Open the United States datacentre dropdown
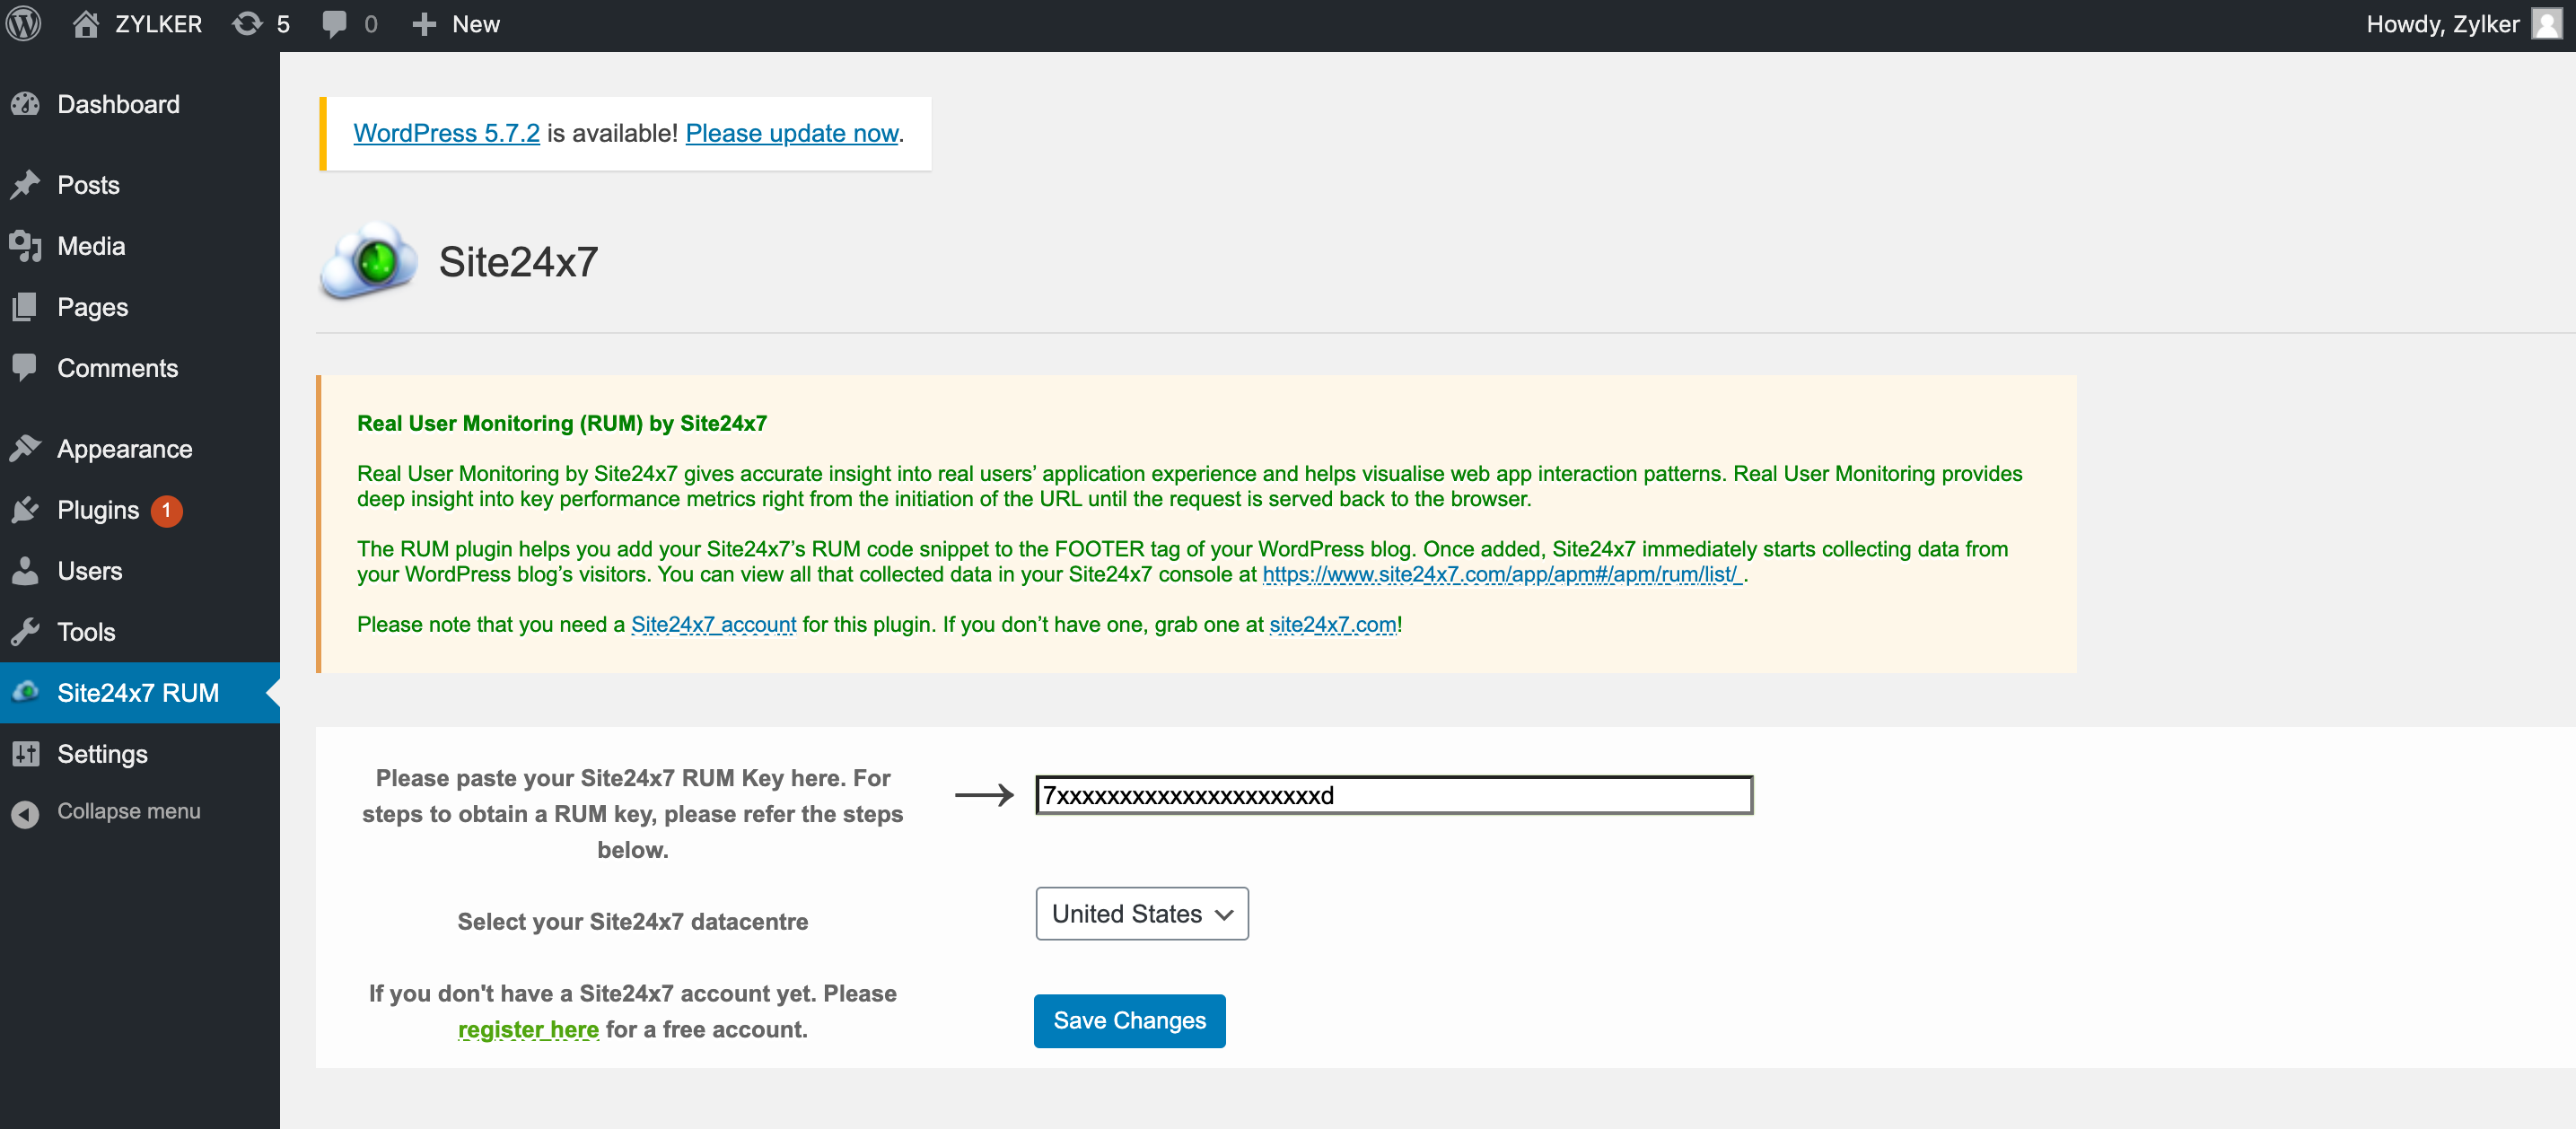 click(1141, 914)
